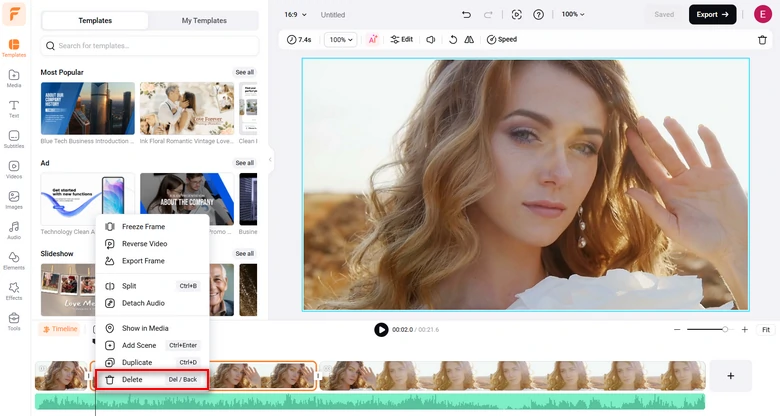
Task: Undo the last action
Action: click(466, 14)
